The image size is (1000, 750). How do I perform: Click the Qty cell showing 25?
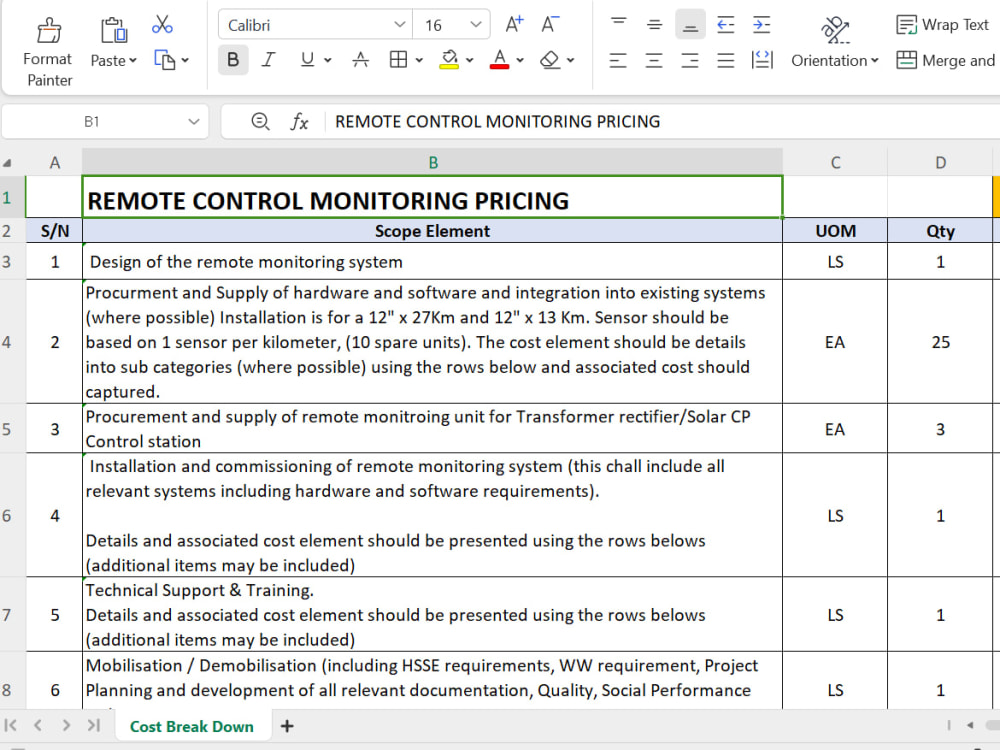[941, 342]
